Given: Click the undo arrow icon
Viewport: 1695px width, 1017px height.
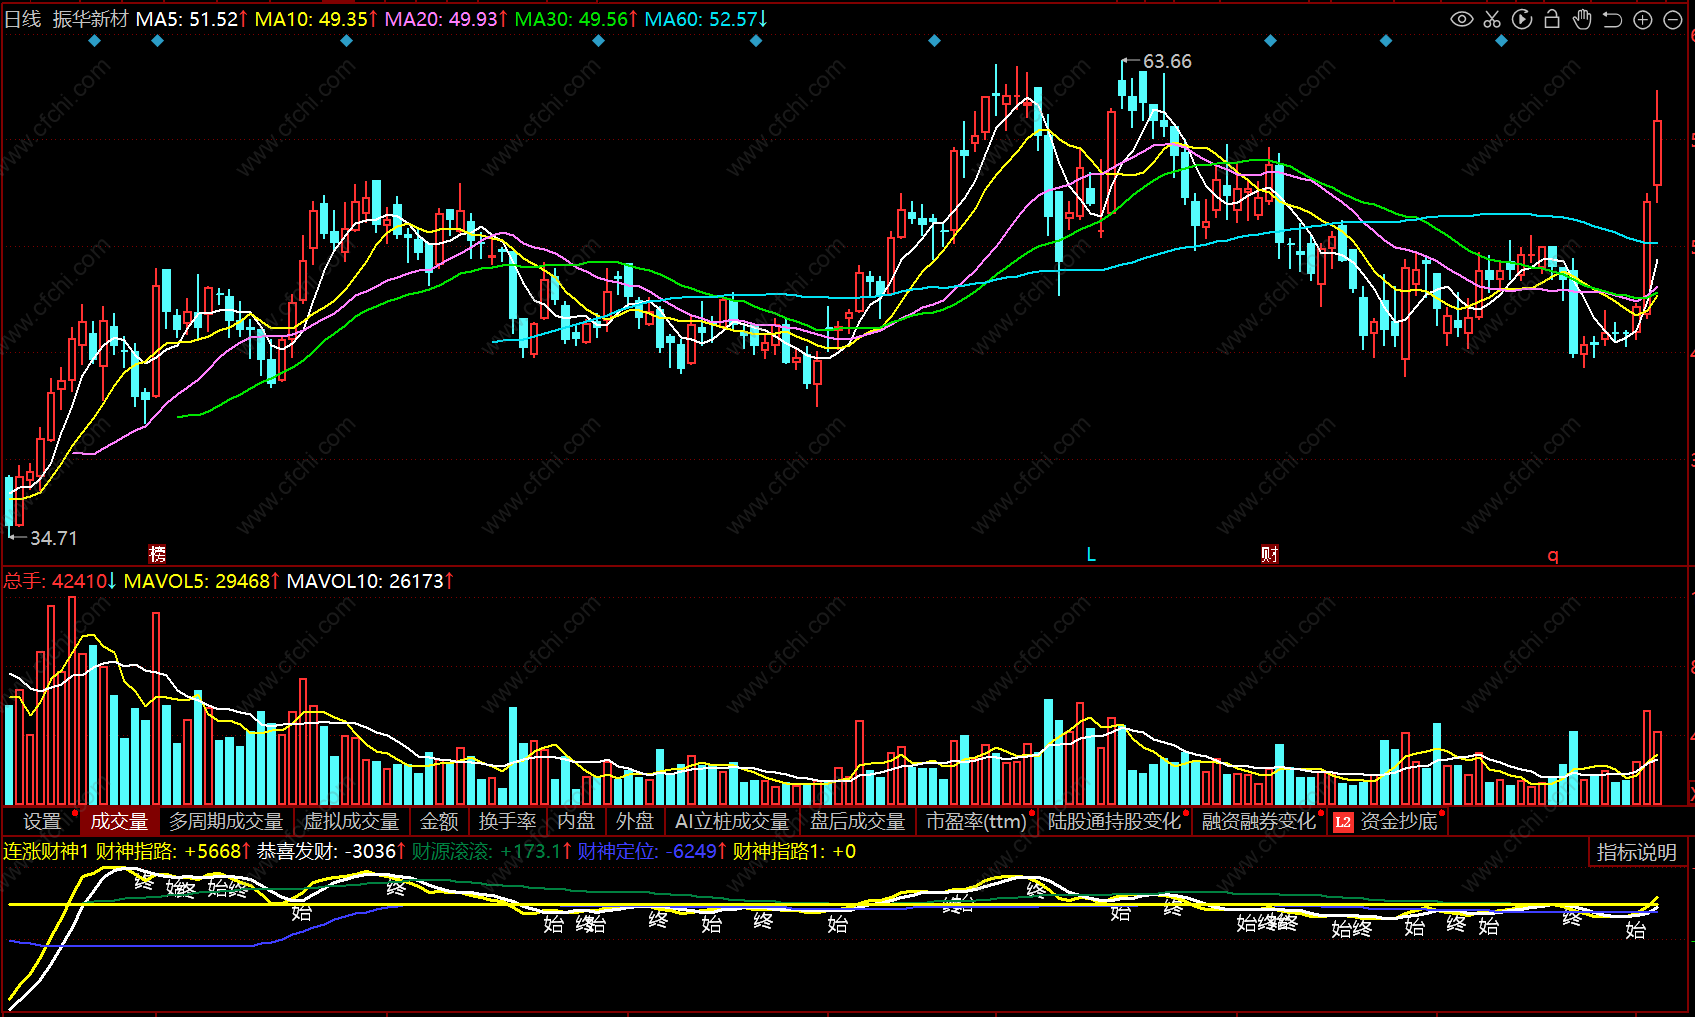Looking at the screenshot, I should (1612, 19).
